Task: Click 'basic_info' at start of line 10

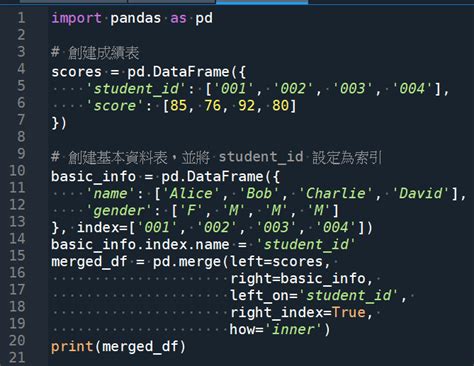Action: 93,177
